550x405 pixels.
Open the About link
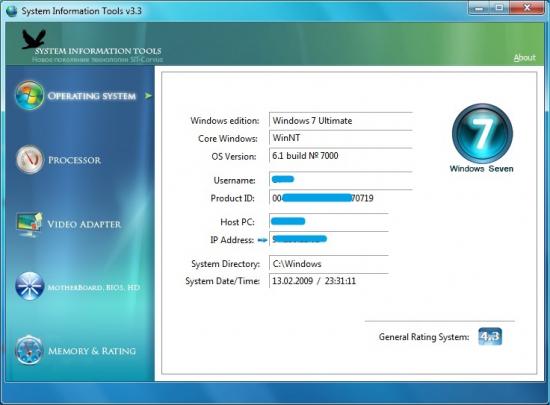(525, 58)
